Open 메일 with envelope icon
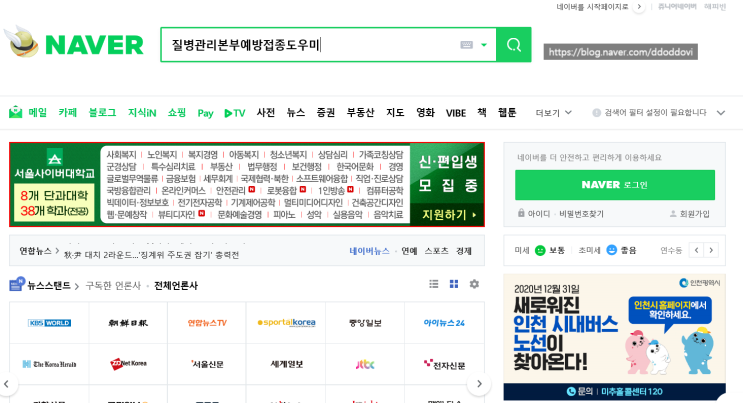The height and width of the screenshot is (403, 743). pos(28,112)
